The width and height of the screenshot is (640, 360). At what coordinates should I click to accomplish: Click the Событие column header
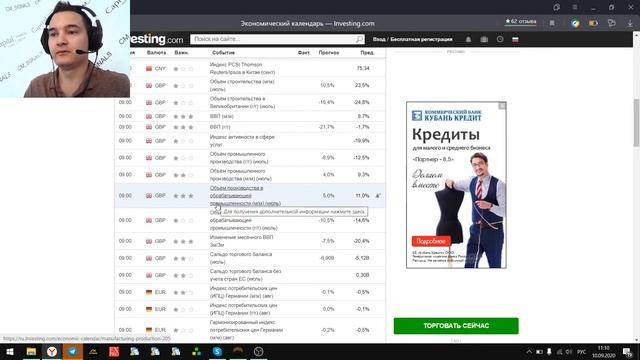pyautogui.click(x=223, y=53)
